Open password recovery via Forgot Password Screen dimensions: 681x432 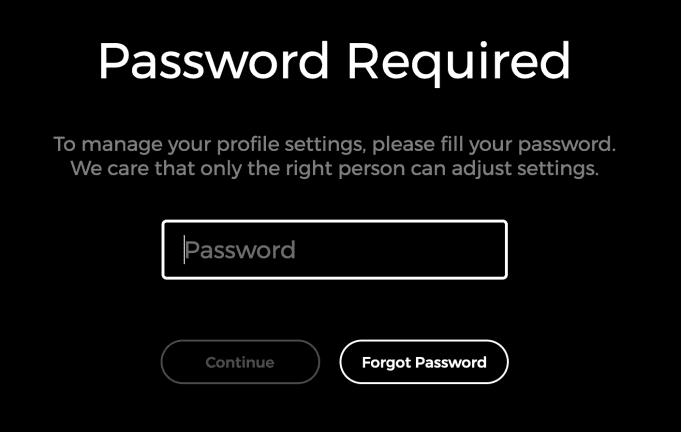click(x=424, y=362)
